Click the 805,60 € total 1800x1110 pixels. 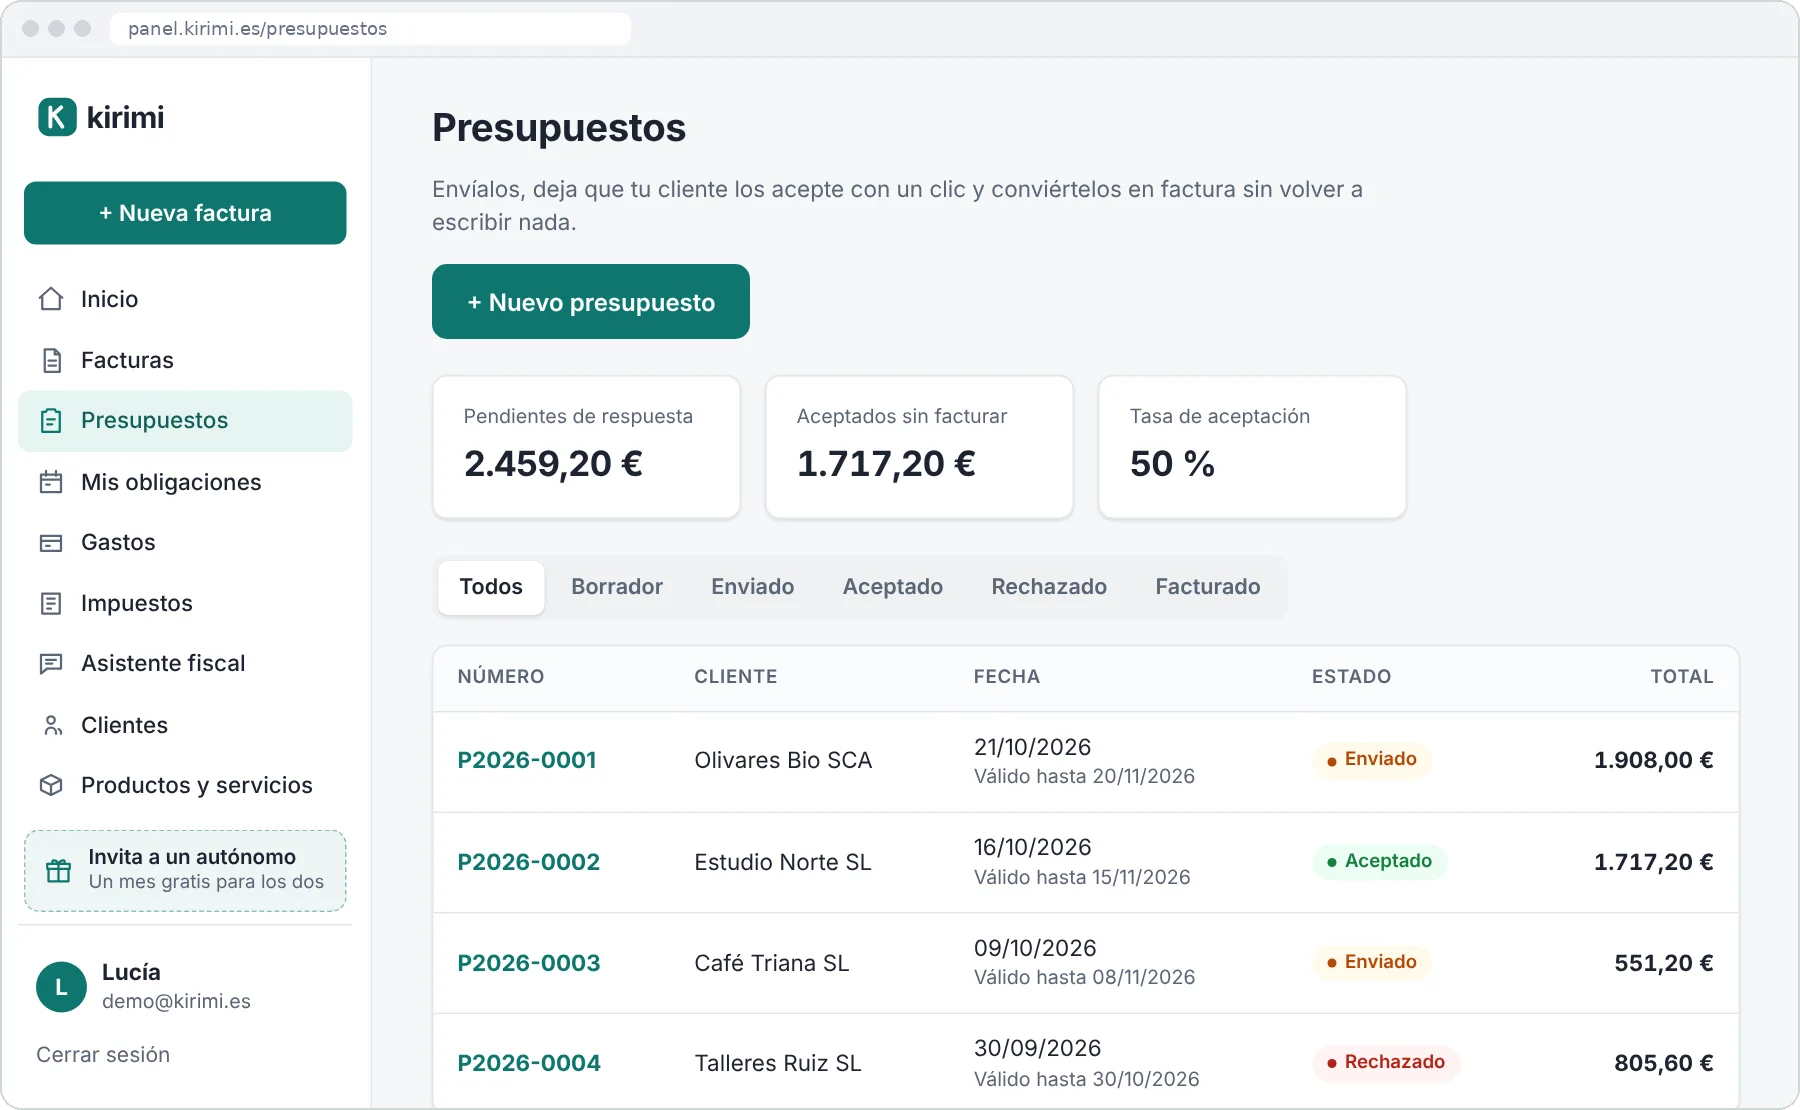coord(1664,1063)
